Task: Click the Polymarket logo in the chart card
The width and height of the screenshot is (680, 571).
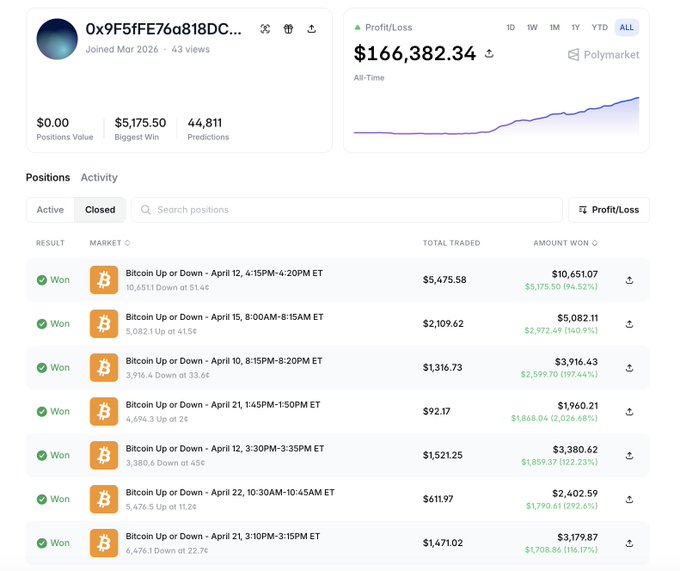Action: pyautogui.click(x=603, y=55)
